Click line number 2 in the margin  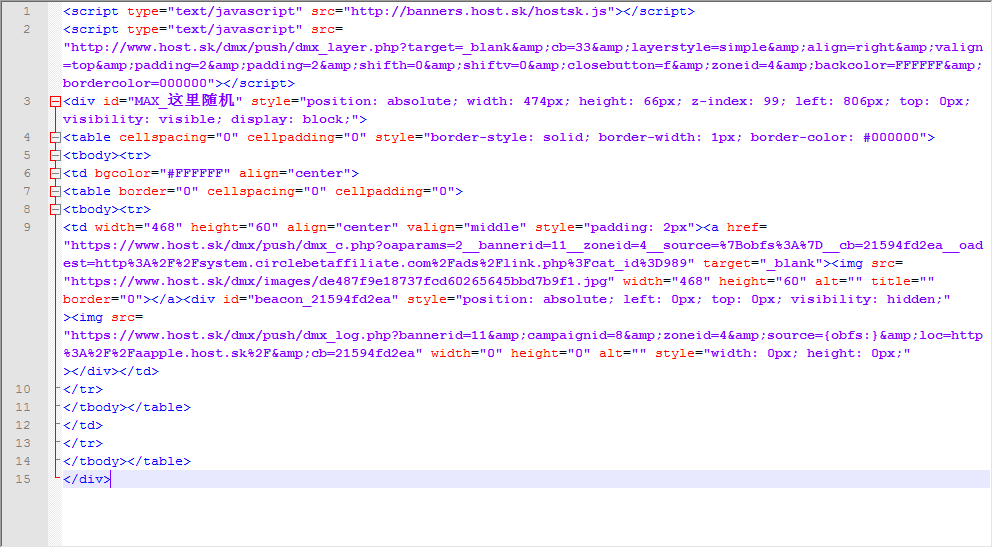coord(27,29)
